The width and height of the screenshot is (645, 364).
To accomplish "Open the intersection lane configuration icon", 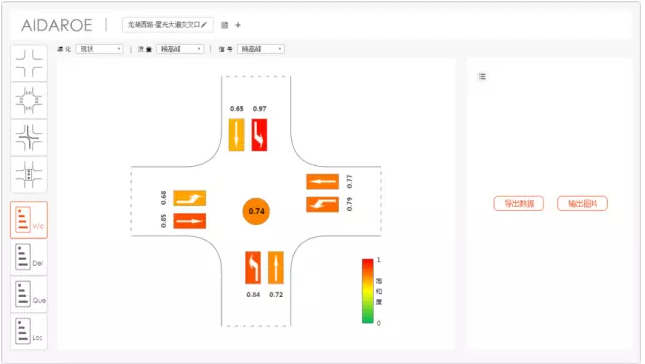I will pos(29,100).
